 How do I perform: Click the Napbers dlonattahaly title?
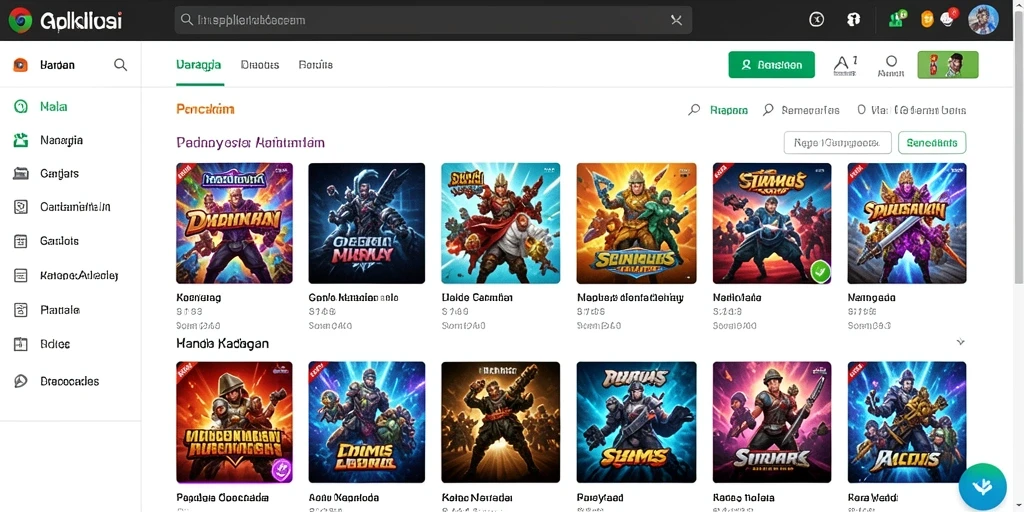630,298
